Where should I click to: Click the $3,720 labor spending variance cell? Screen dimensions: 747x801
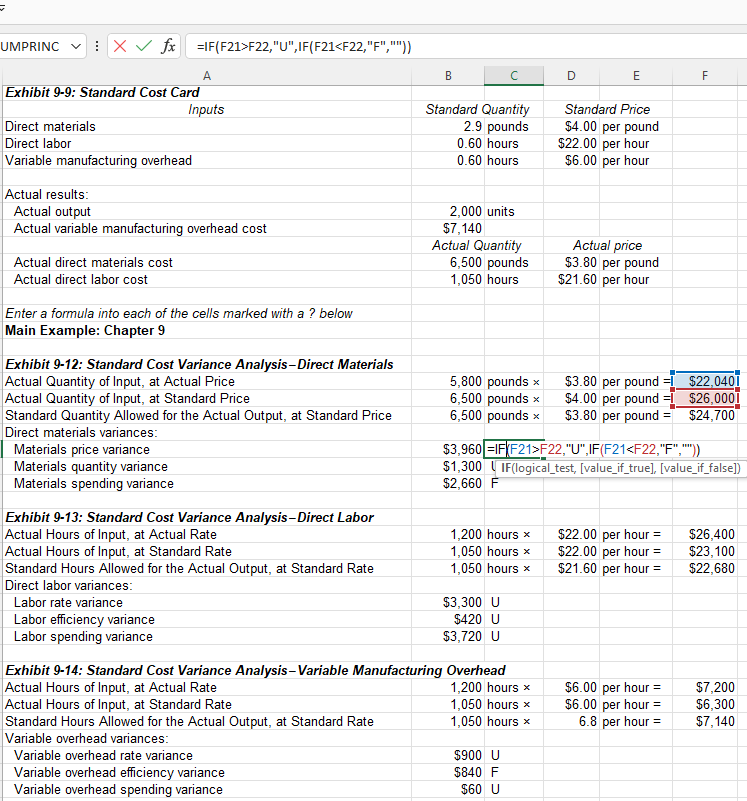pos(448,637)
